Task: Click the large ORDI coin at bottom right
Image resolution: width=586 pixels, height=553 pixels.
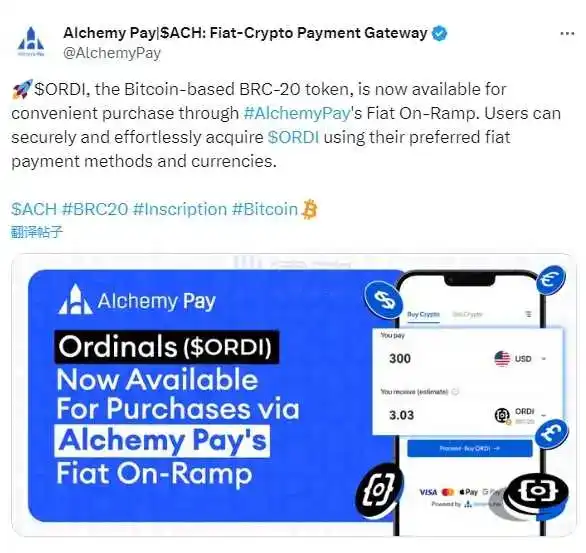Action: tap(537, 491)
